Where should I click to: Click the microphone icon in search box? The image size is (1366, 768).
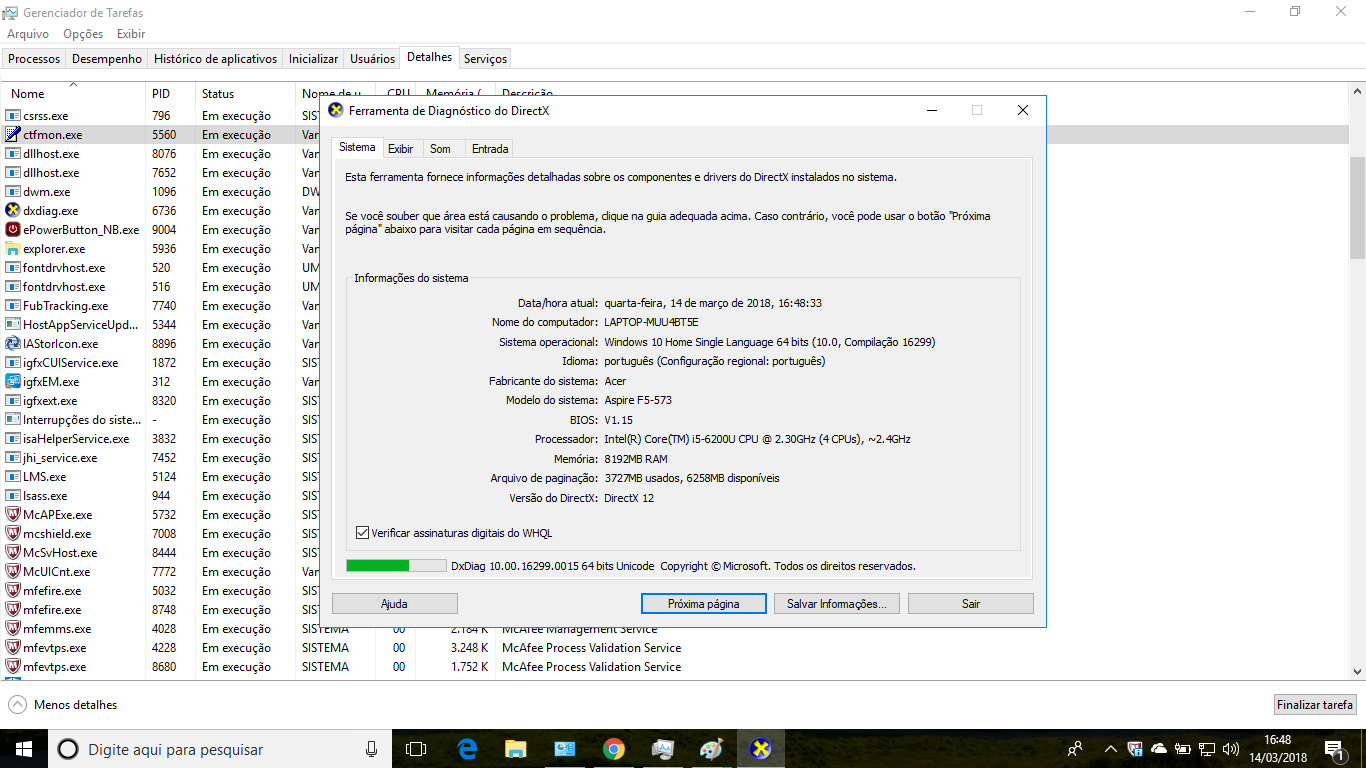coord(371,748)
